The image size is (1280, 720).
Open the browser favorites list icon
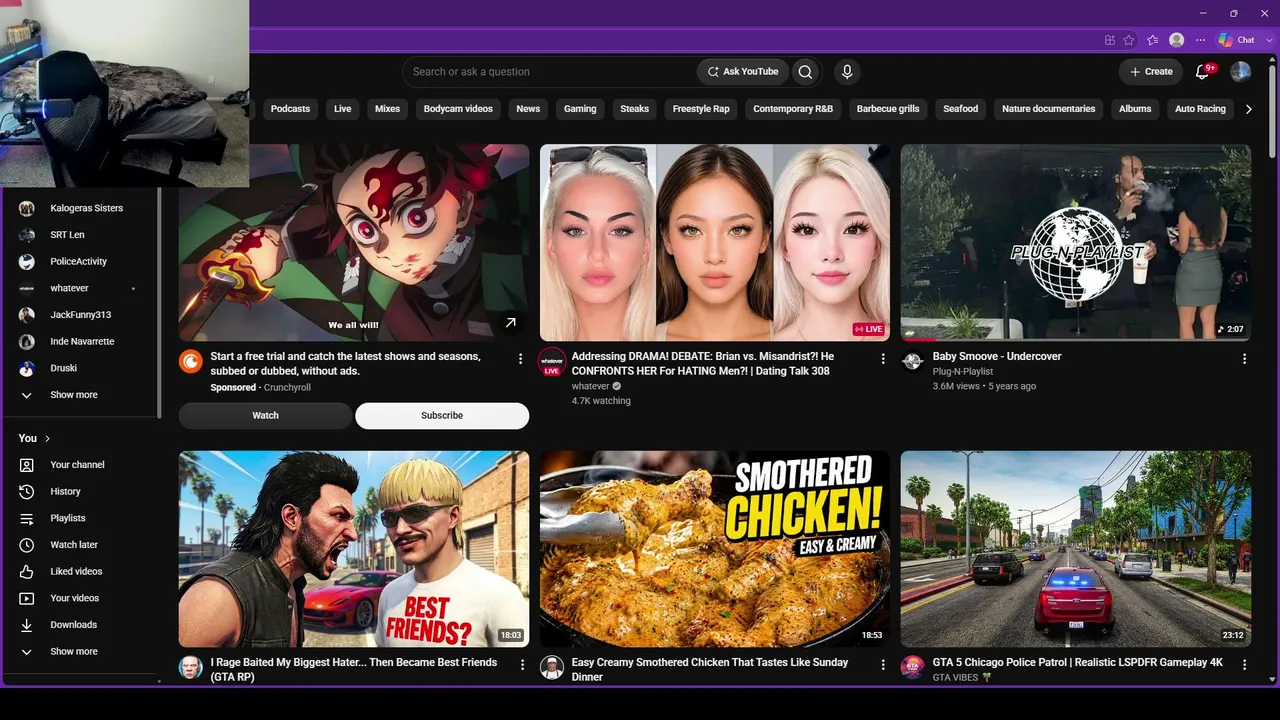1153,40
